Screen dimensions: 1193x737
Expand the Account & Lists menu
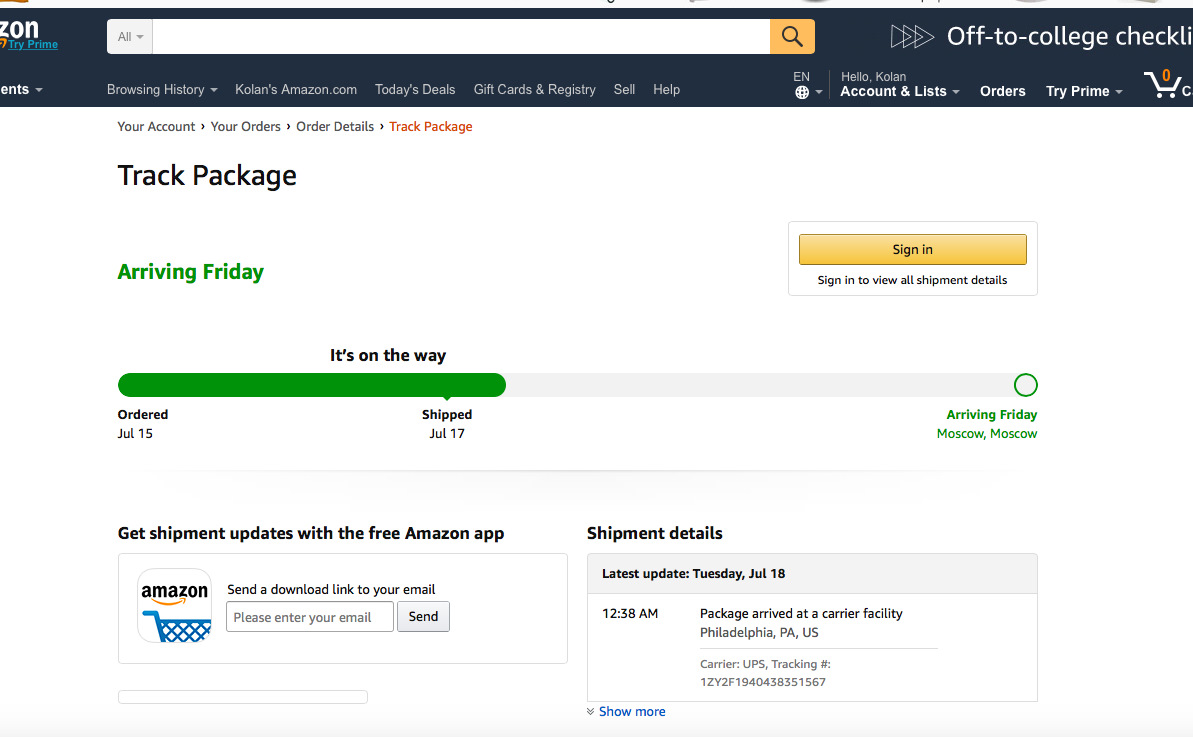(899, 91)
